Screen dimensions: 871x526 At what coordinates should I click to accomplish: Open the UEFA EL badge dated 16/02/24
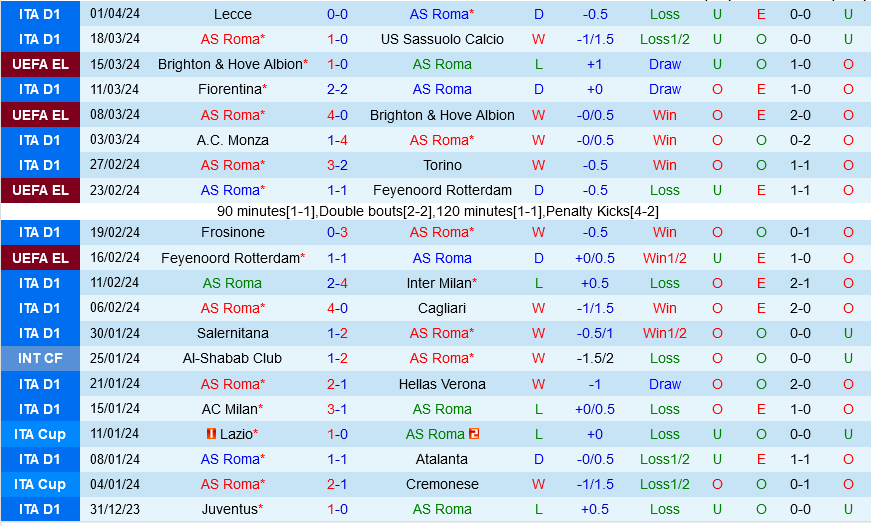(40, 258)
